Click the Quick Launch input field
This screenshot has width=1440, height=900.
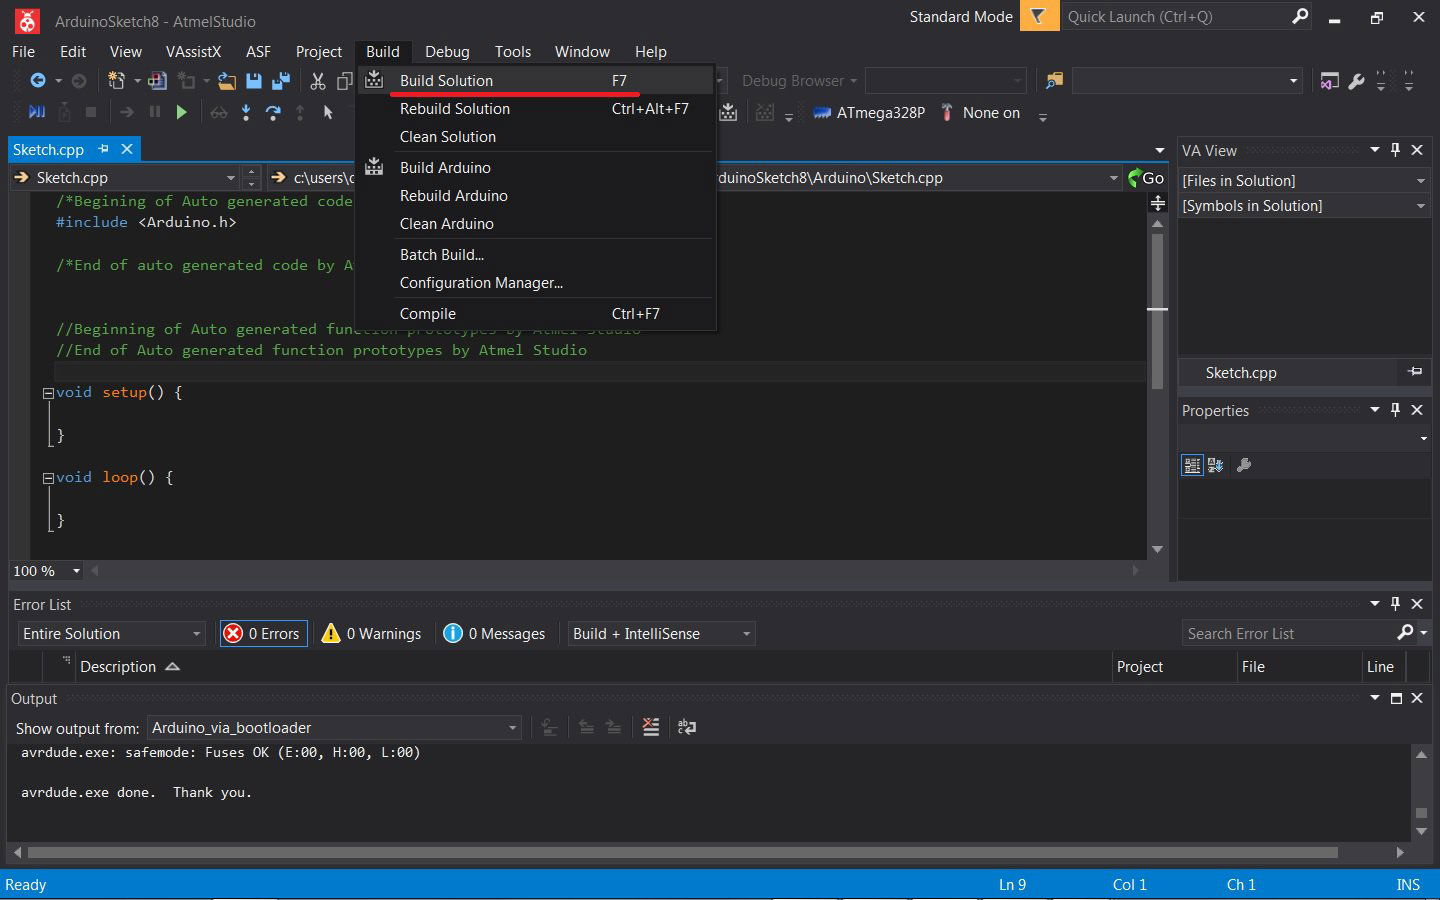[1176, 16]
